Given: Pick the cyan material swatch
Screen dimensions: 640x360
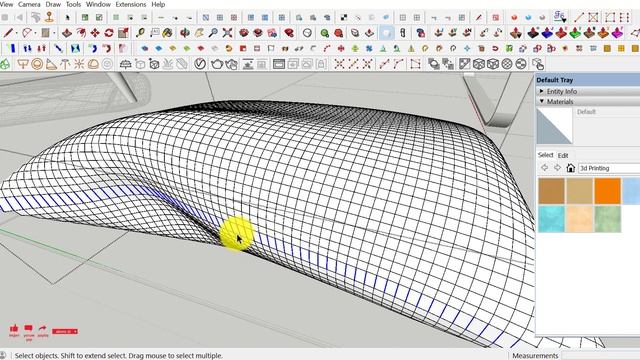Looking at the screenshot, I should click(551, 219).
